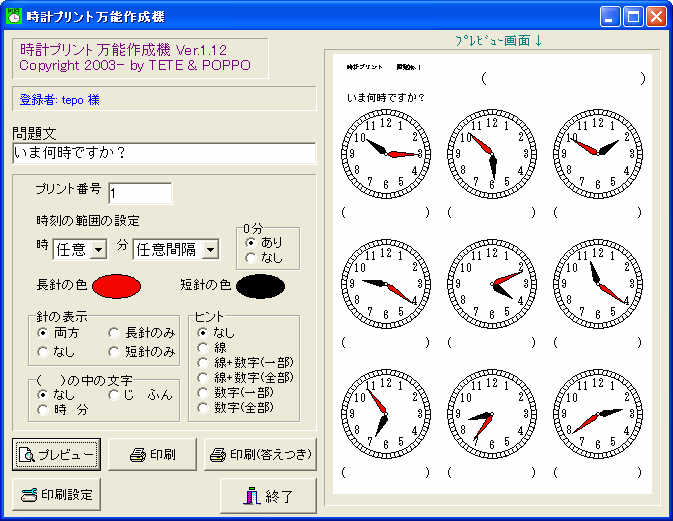Click the bottom-right clock in preview
Screen dimensions: 673x521
coord(598,414)
